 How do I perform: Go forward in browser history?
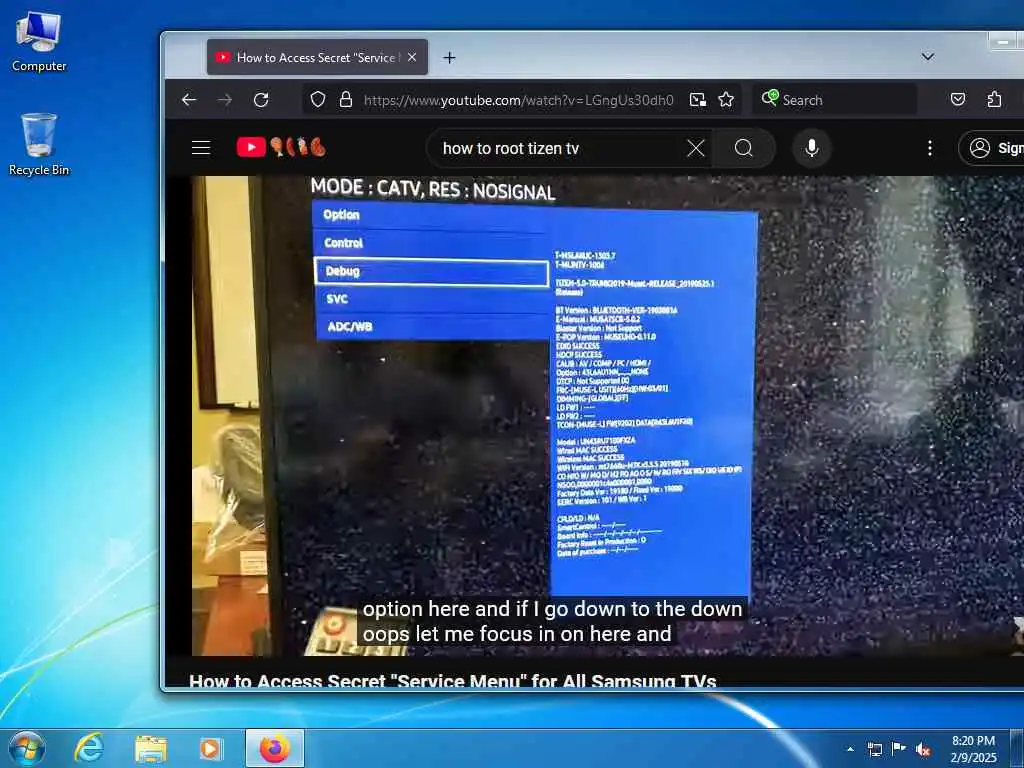pos(225,99)
